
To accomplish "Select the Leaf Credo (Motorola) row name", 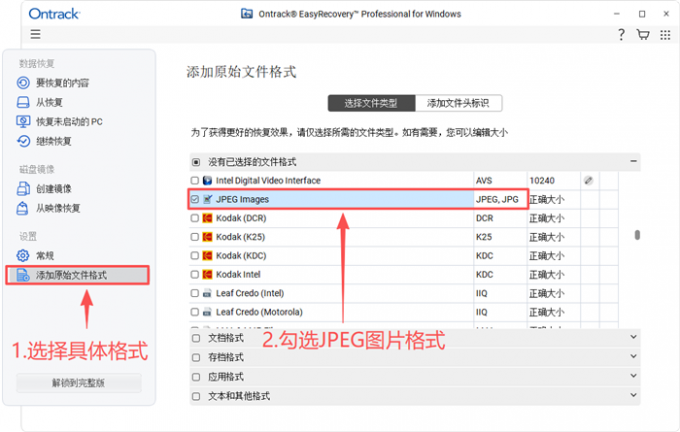I will (259, 312).
